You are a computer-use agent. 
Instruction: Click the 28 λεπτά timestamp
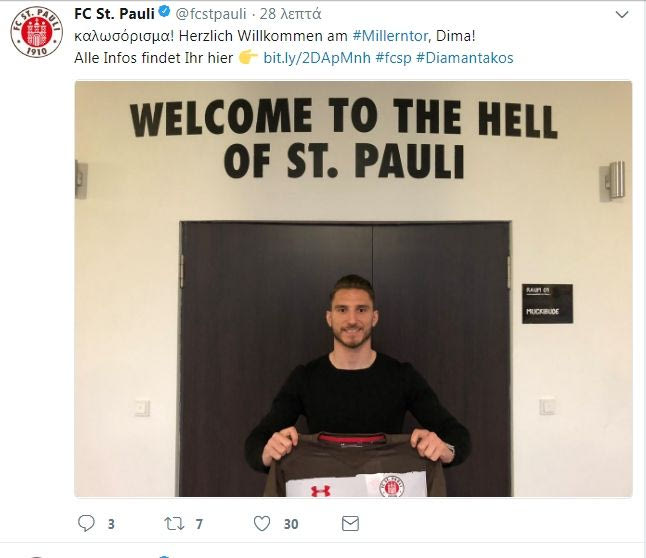pyautogui.click(x=290, y=14)
